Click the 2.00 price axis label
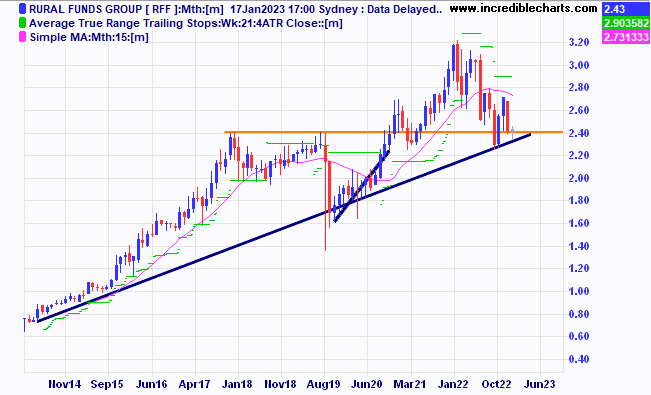This screenshot has height=395, width=651. pos(579,178)
